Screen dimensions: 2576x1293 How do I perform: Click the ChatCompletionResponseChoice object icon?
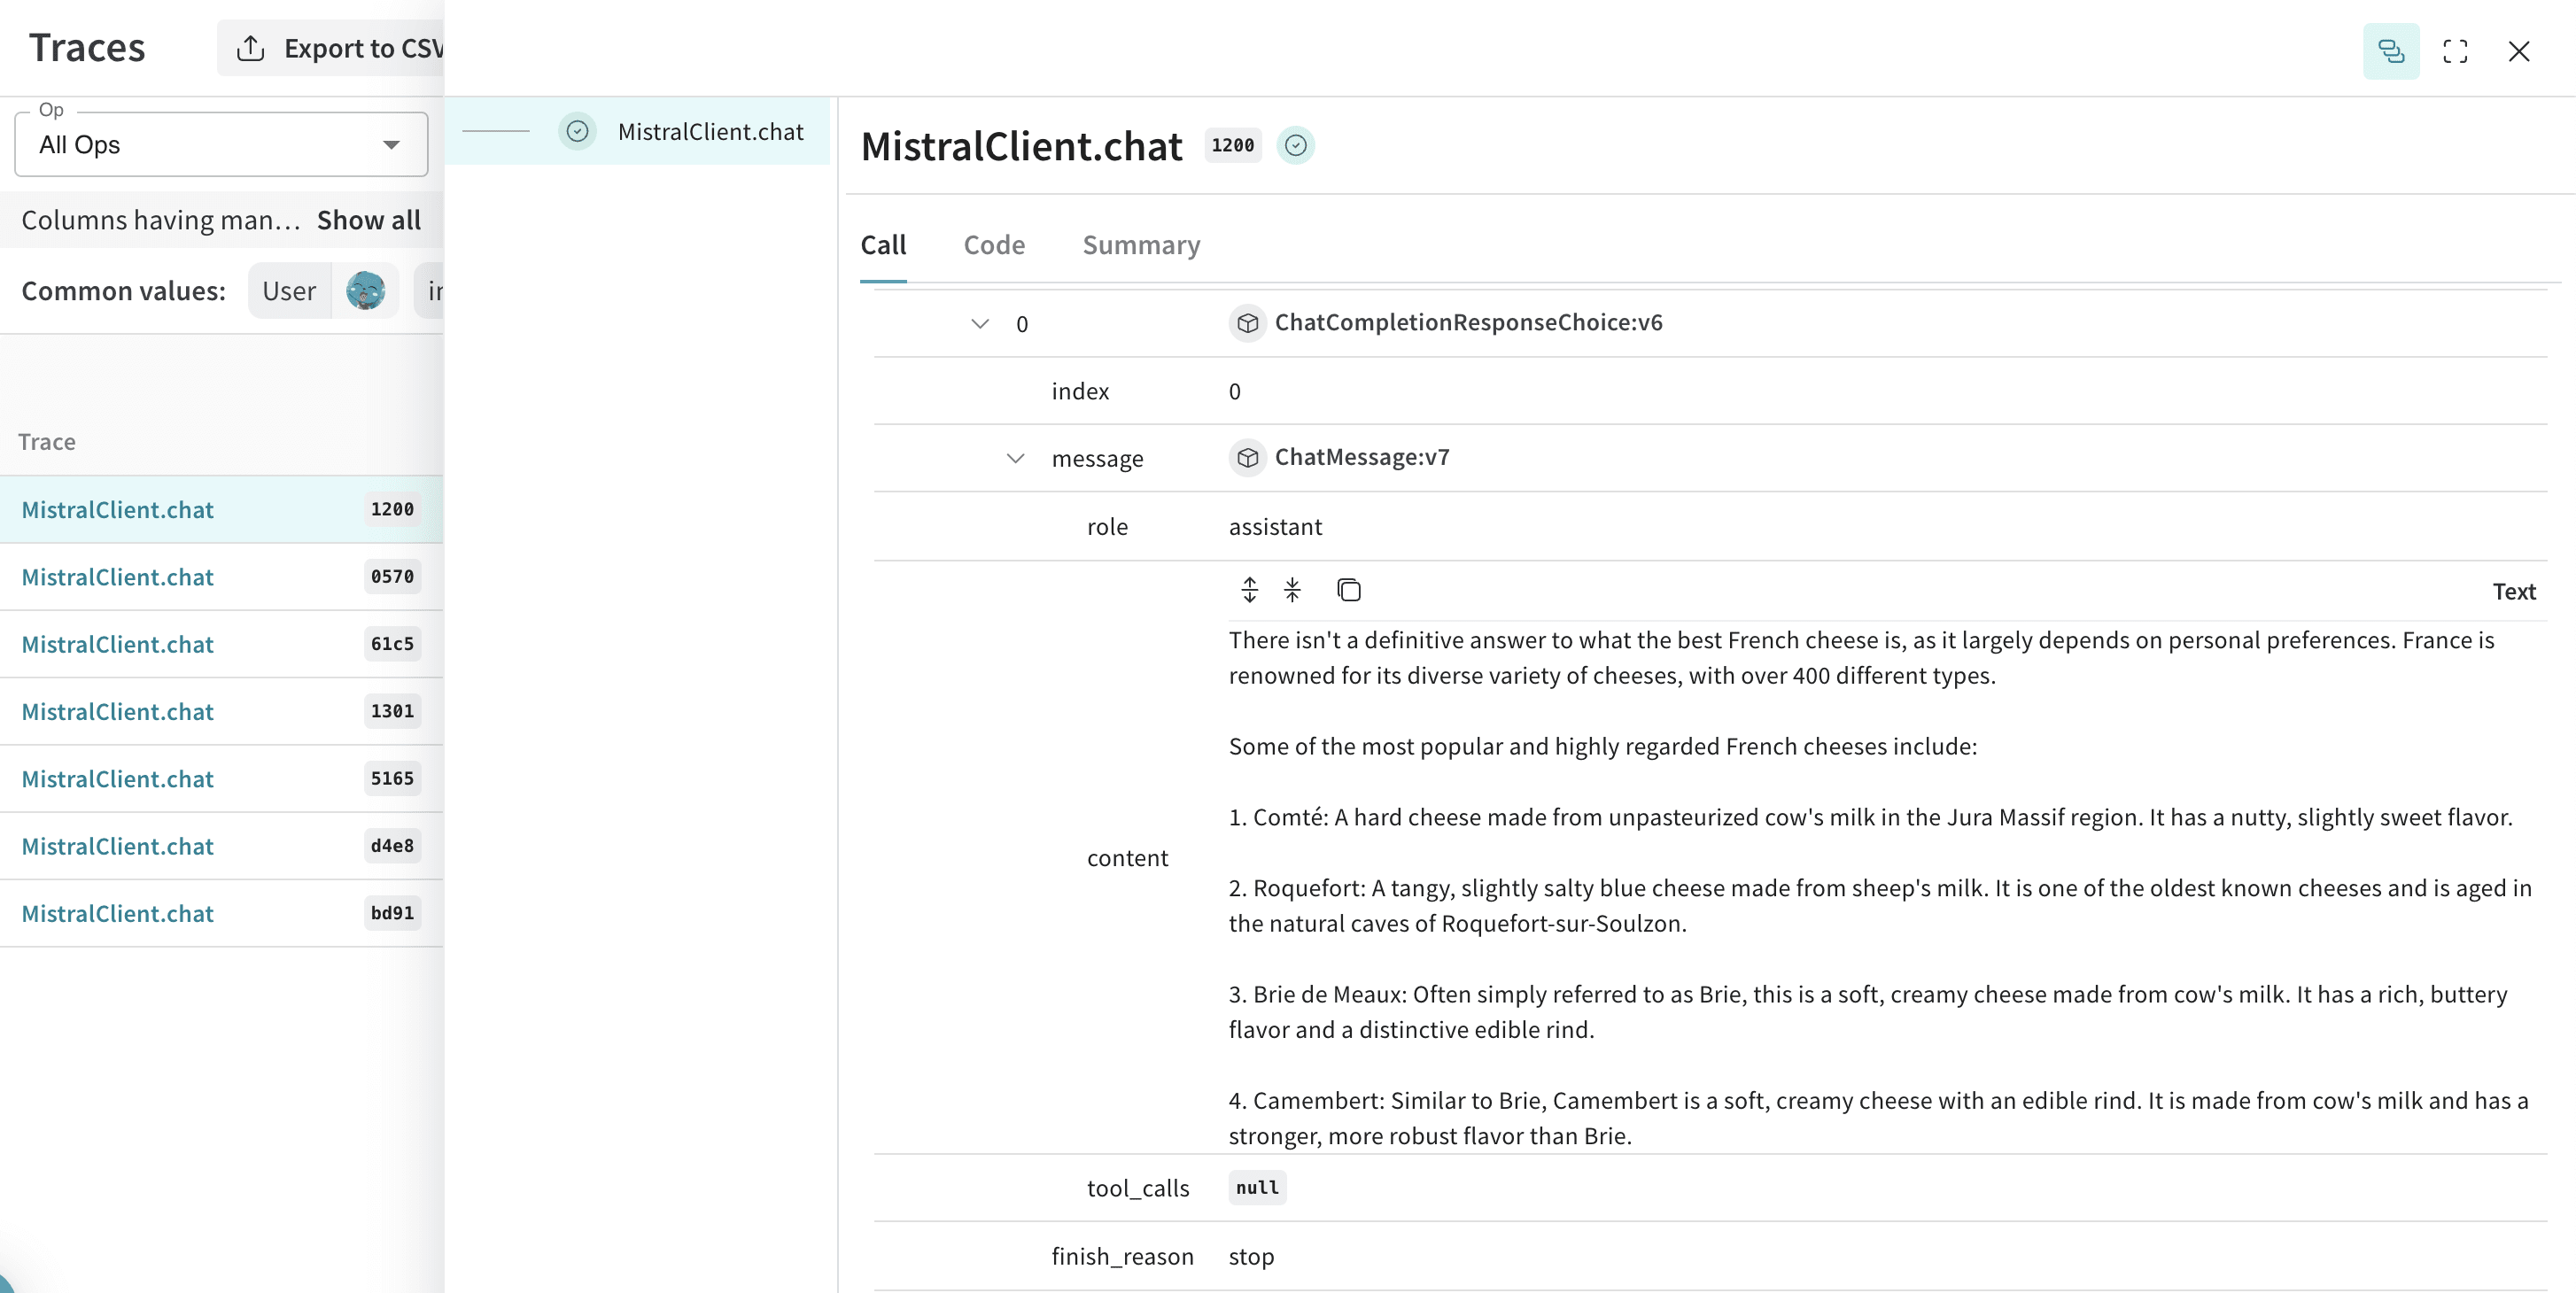(1247, 323)
